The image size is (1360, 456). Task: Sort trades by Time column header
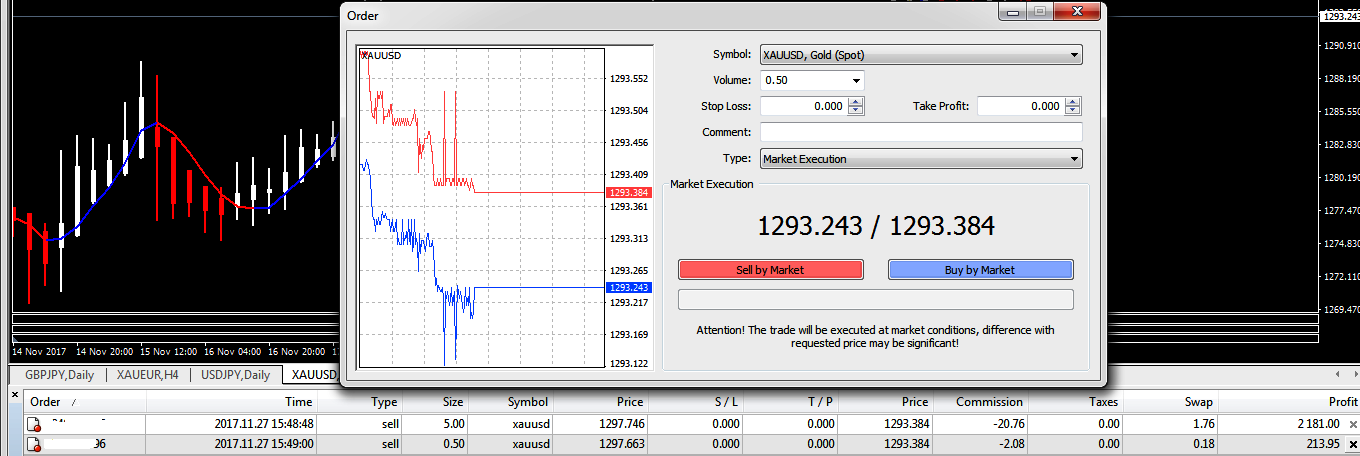pos(233,402)
